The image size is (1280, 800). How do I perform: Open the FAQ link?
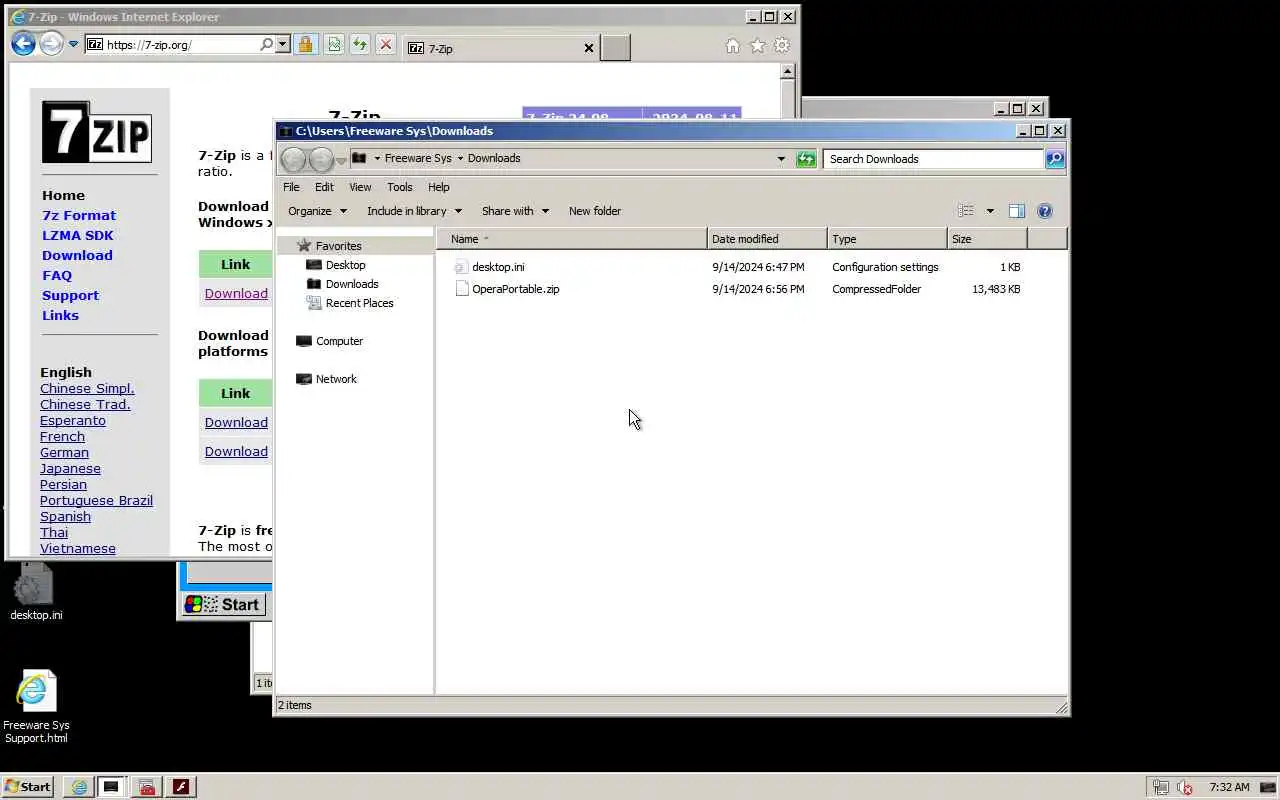click(57, 275)
